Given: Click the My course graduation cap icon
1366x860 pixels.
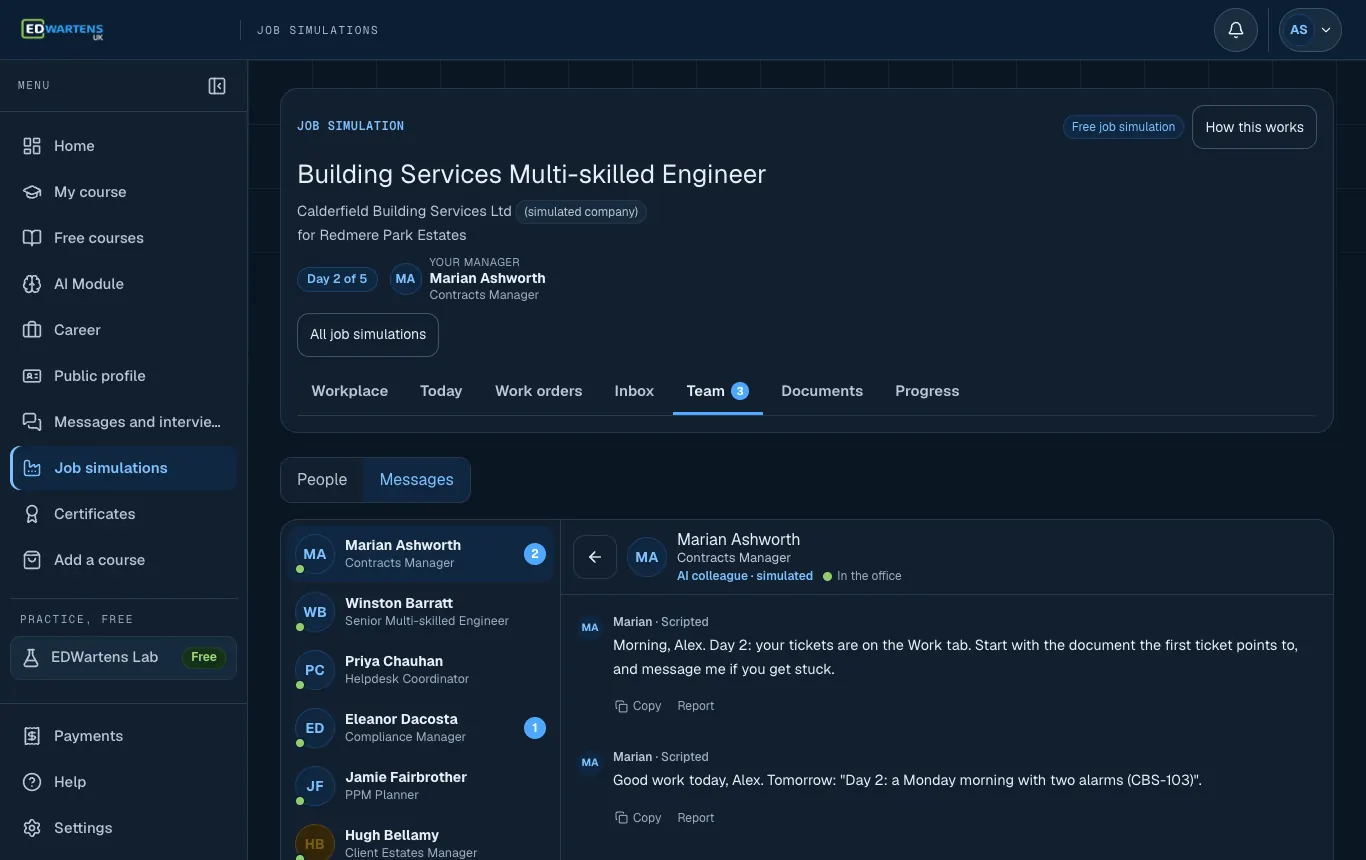Looking at the screenshot, I should [32, 192].
